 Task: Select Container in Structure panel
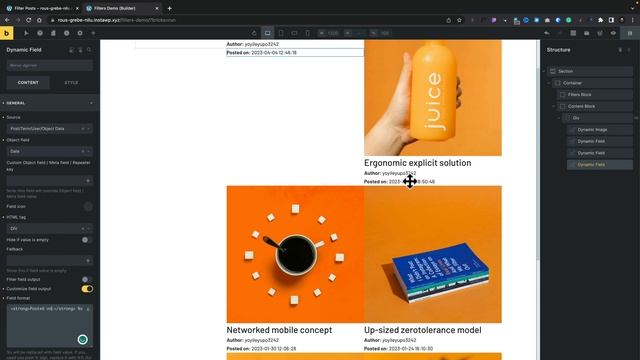[x=592, y=83]
